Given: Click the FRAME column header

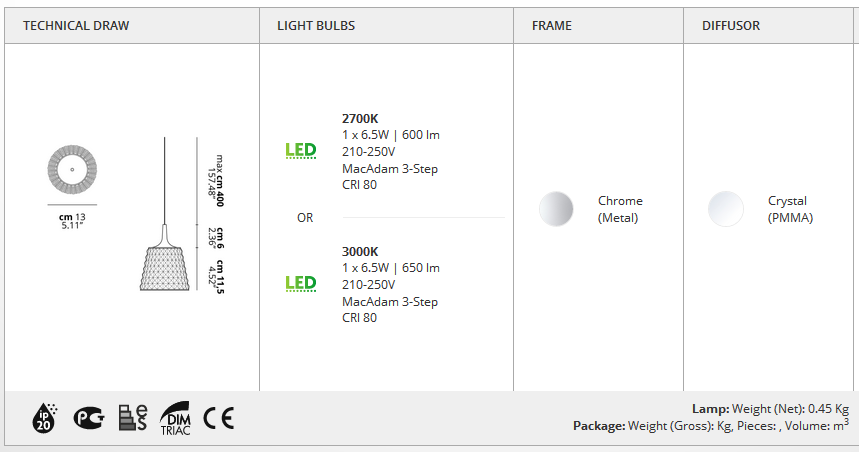Looking at the screenshot, I should (552, 26).
